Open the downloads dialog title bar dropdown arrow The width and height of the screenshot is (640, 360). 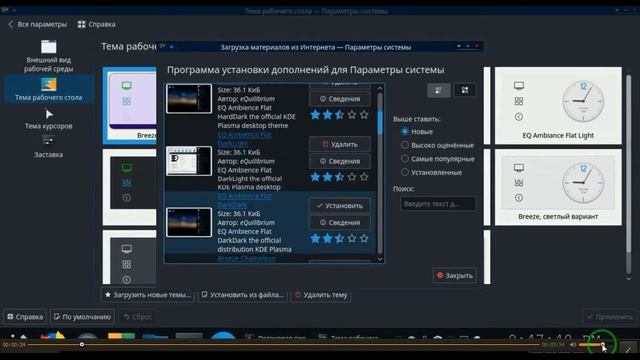pos(459,47)
